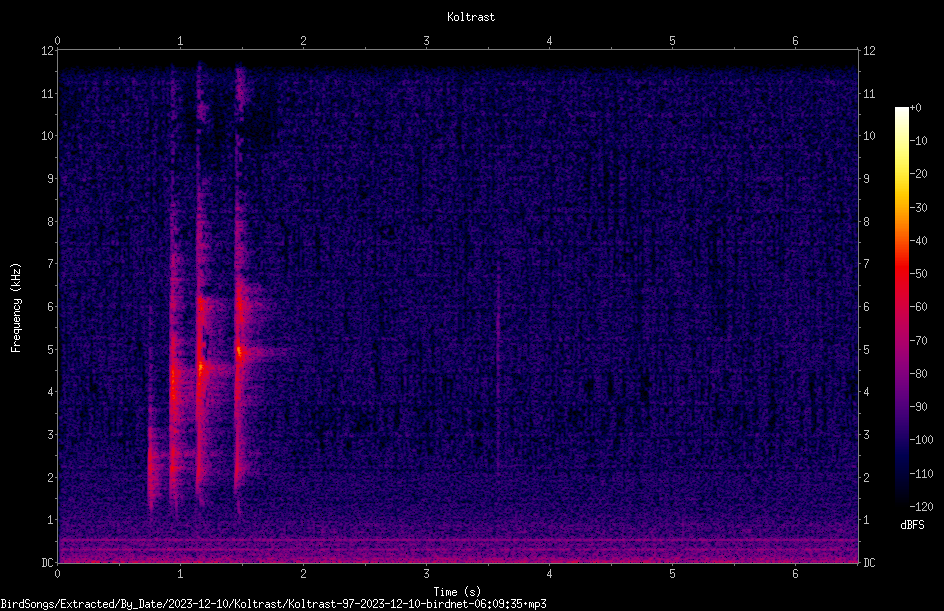Click the second chirp peak near 4.6 kHz
944x611 pixels.
coord(201,366)
